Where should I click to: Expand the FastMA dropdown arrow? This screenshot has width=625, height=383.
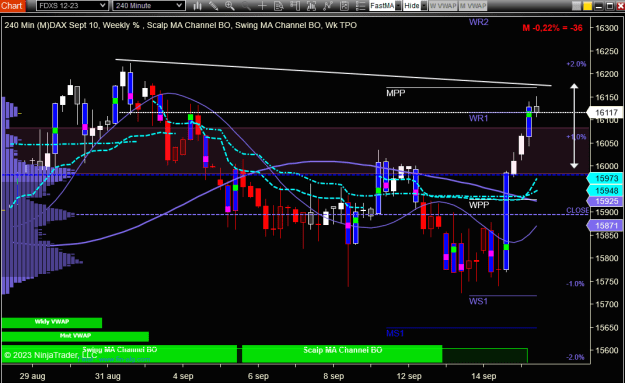pos(398,6)
